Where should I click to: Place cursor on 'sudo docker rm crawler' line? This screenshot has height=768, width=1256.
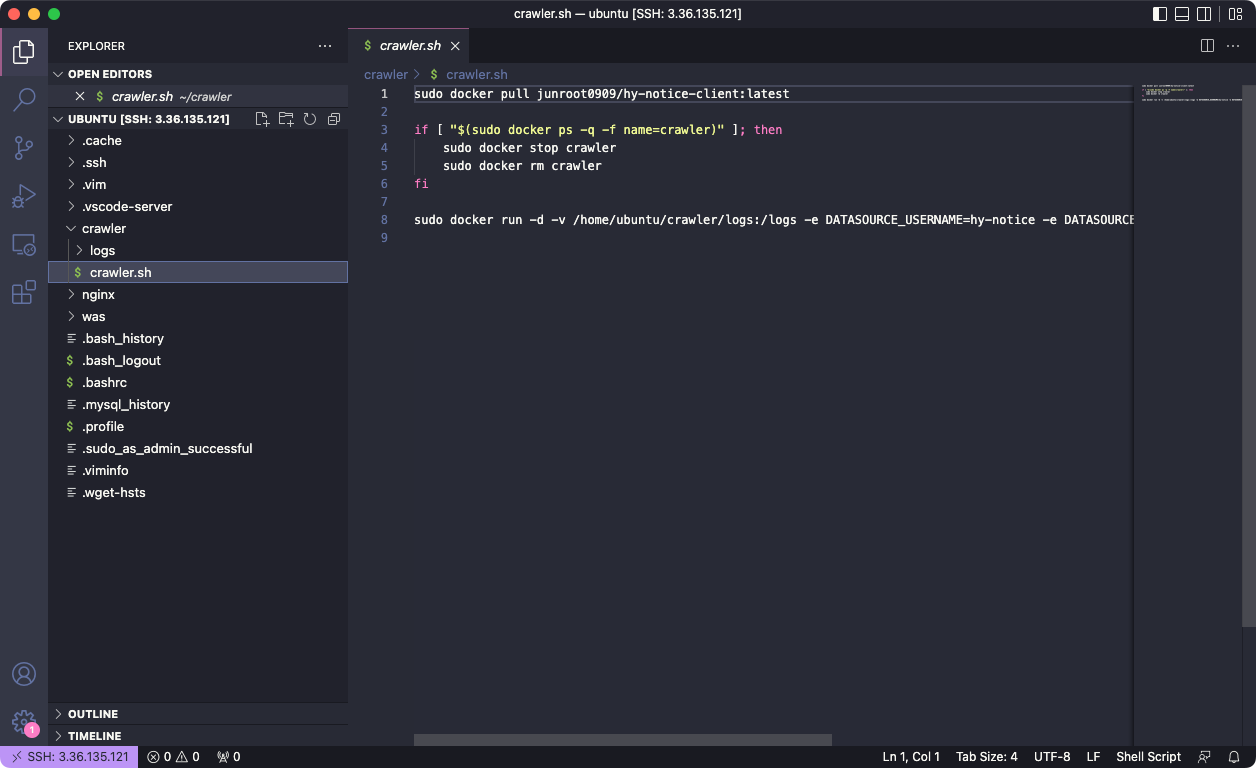click(522, 166)
